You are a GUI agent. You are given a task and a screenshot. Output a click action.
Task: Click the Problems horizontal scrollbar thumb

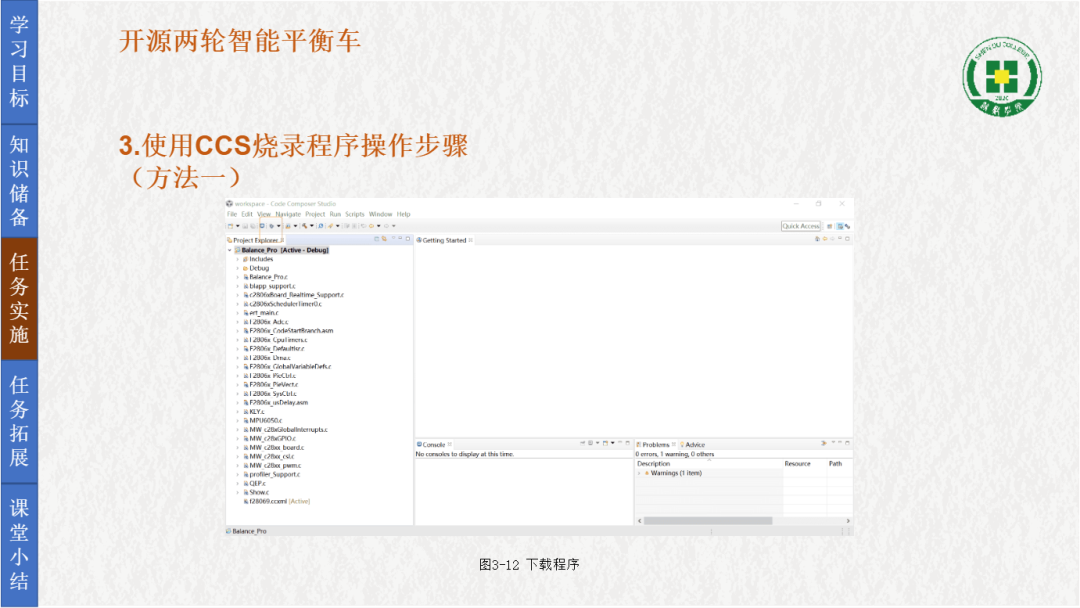click(708, 521)
